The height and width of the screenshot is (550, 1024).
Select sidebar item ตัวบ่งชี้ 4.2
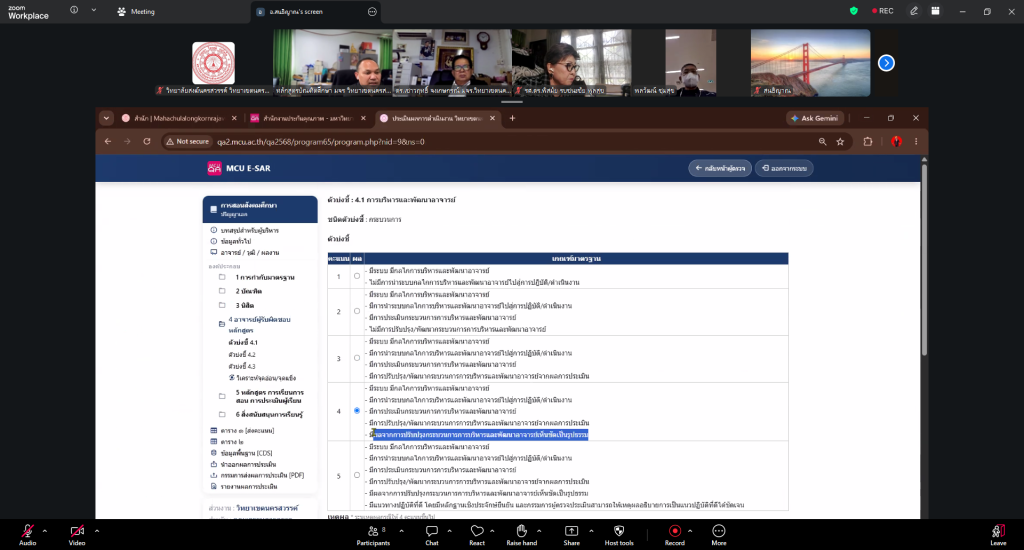pos(242,355)
